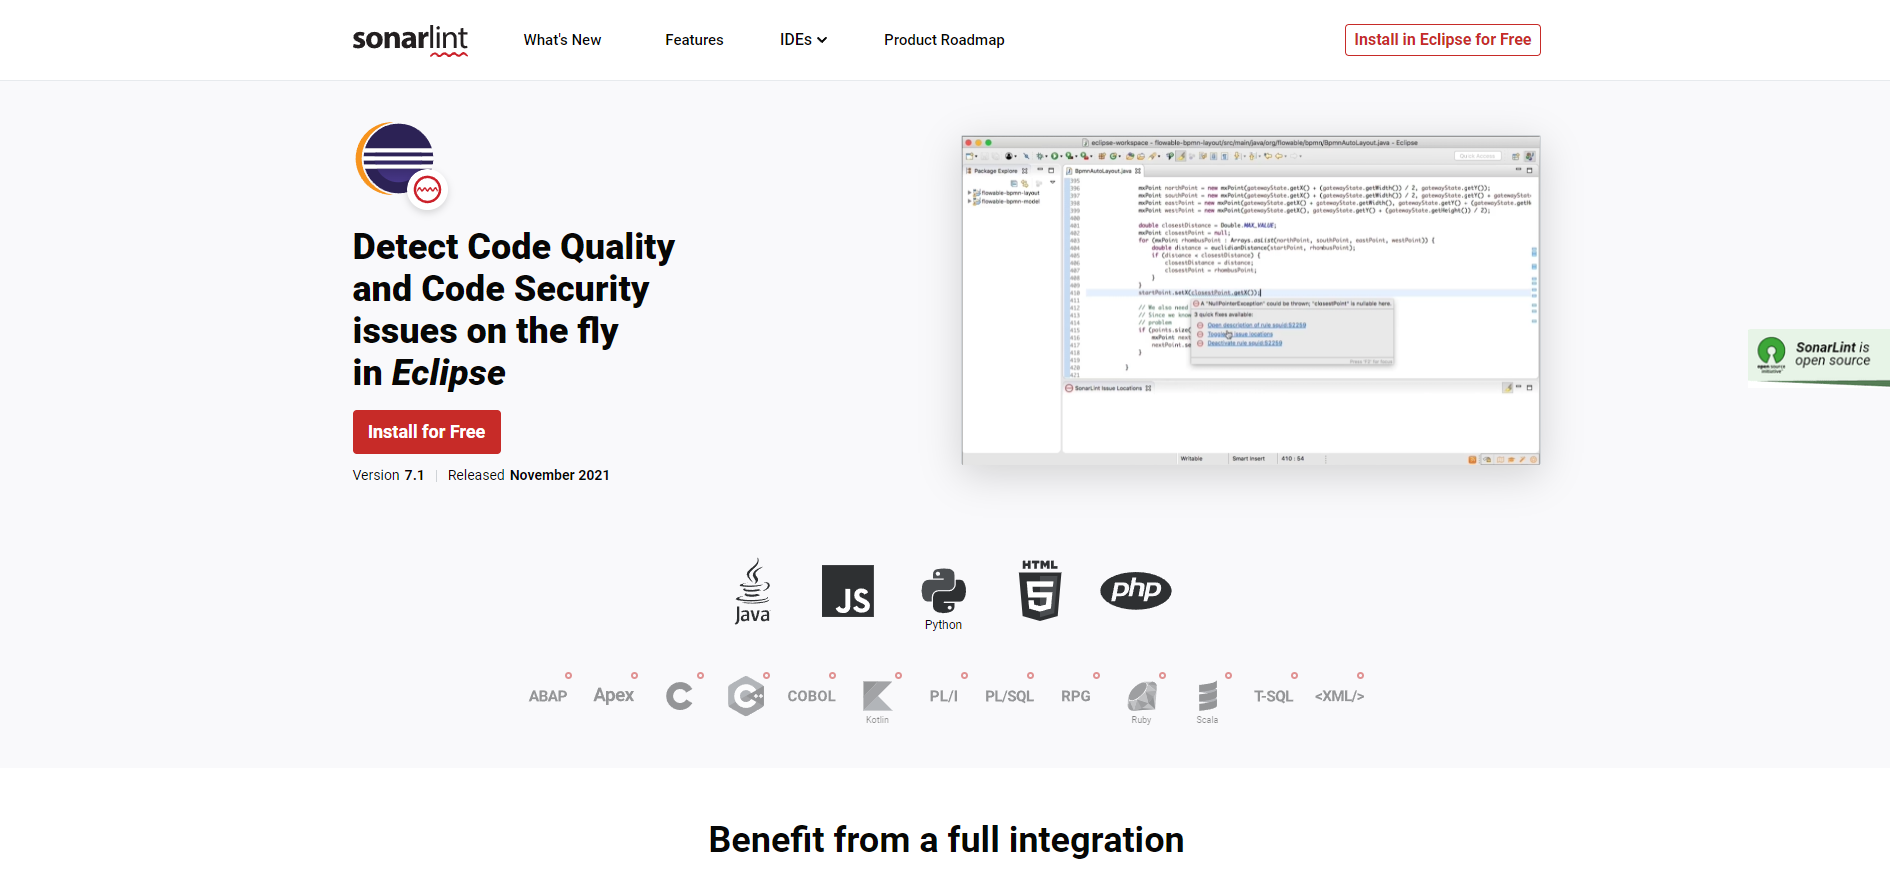Select the Java language icon
The width and height of the screenshot is (1890, 896).
pos(752,591)
